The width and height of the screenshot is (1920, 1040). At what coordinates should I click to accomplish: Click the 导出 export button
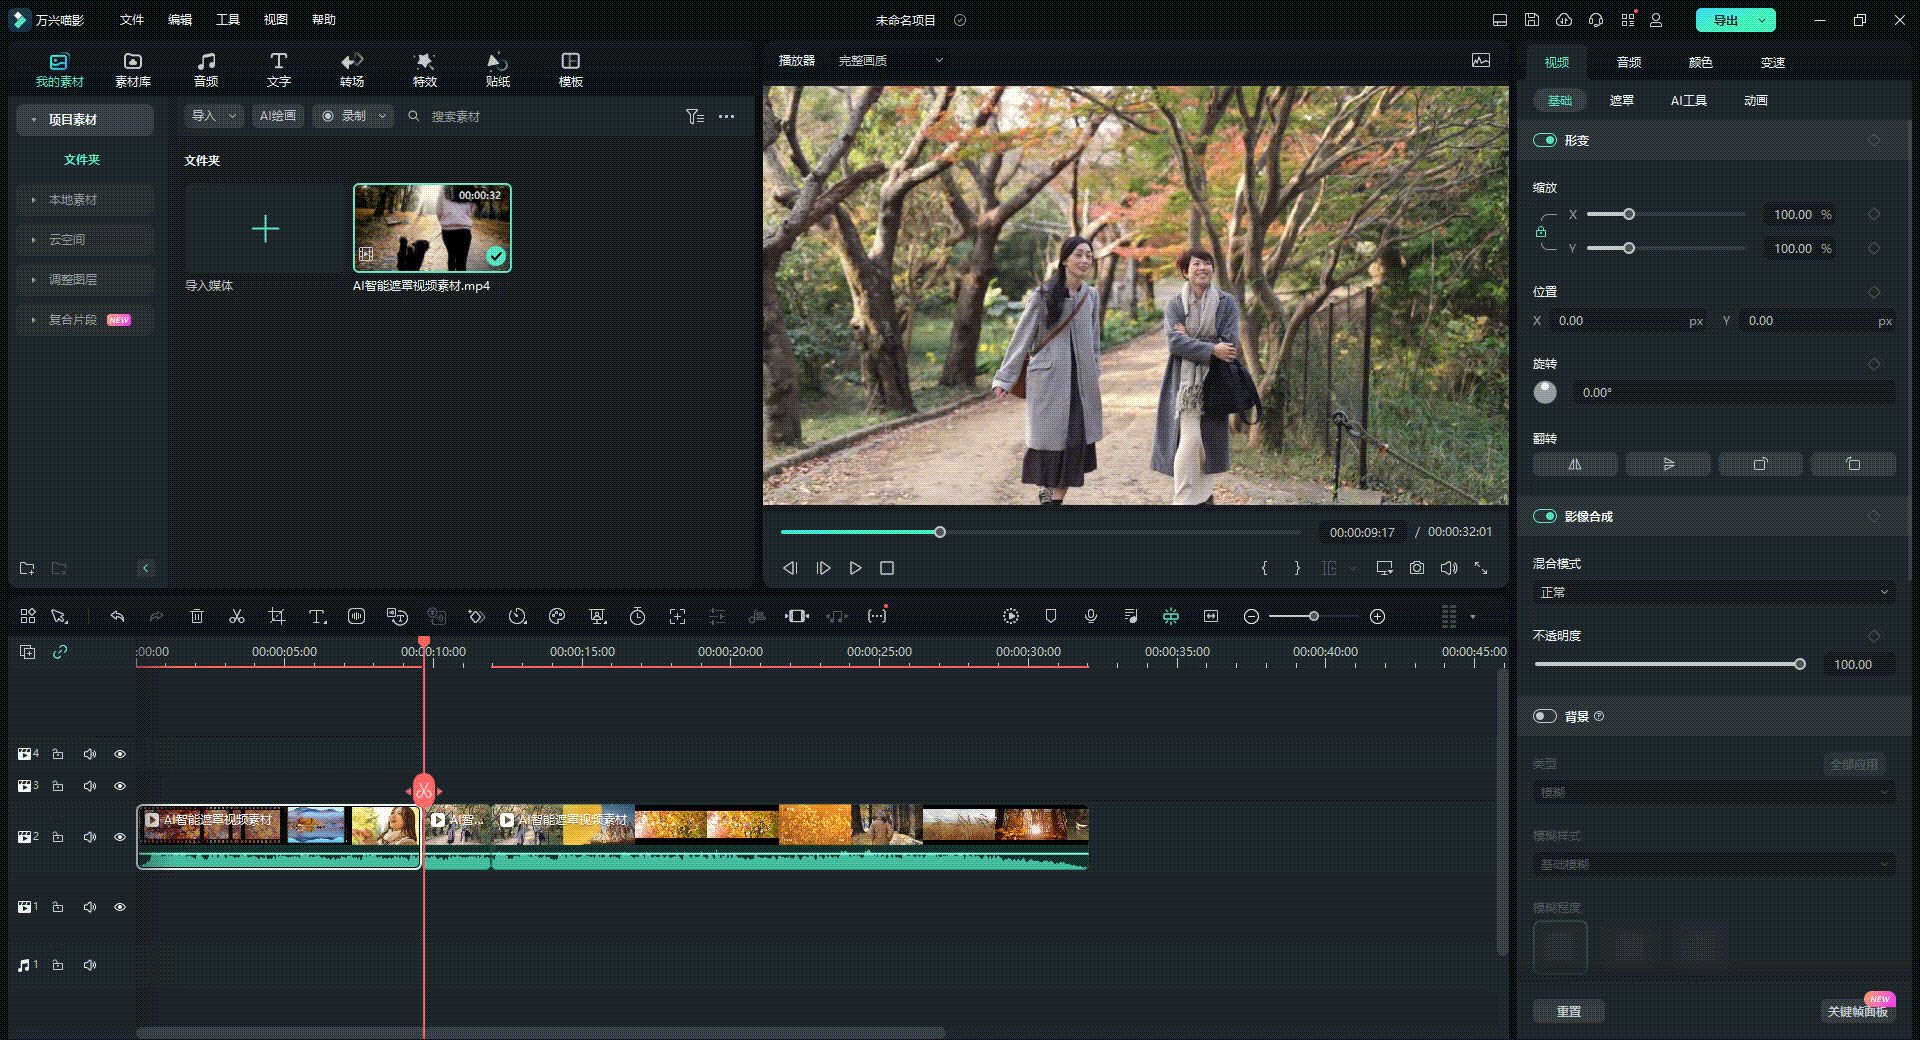click(x=1726, y=20)
